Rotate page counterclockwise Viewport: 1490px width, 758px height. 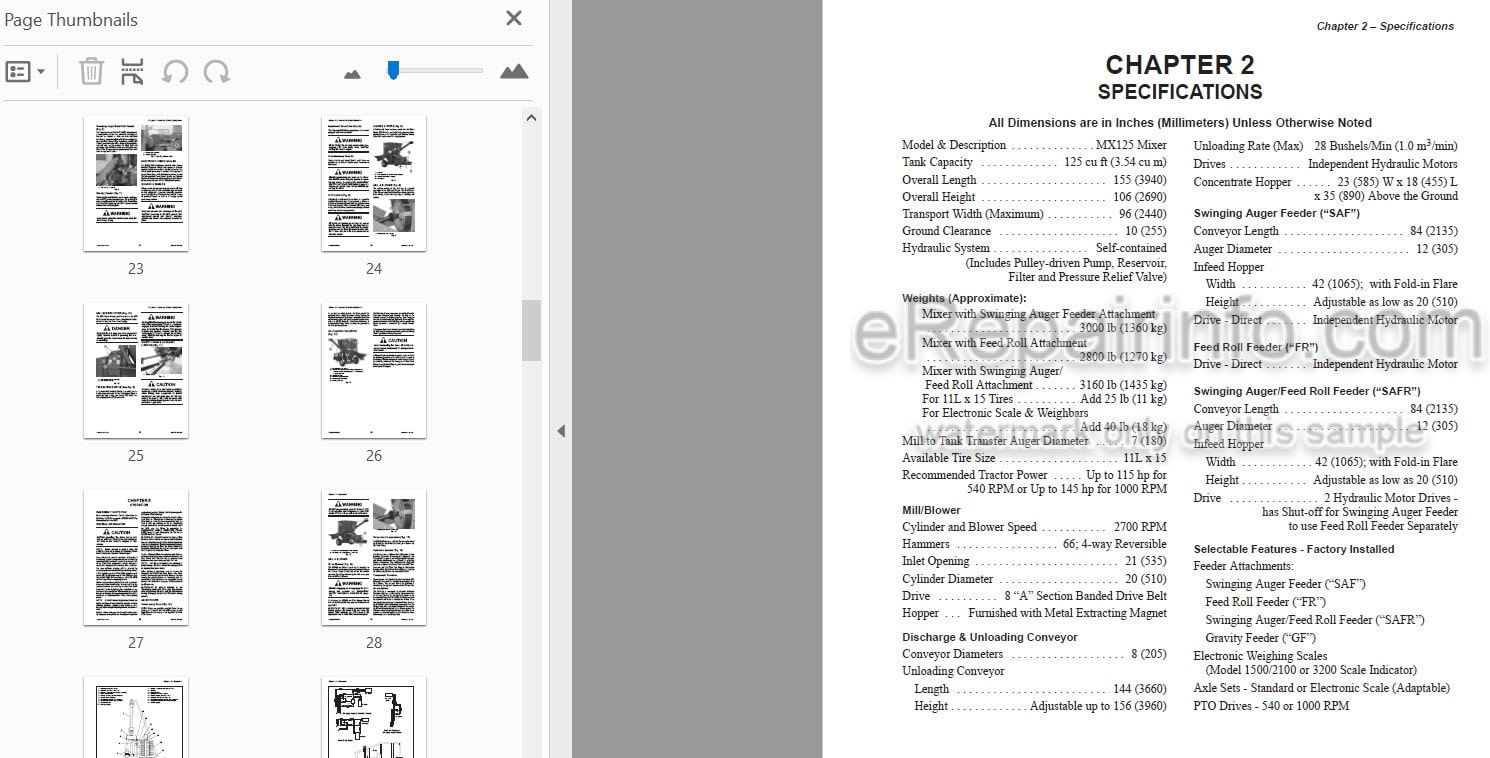coord(175,72)
